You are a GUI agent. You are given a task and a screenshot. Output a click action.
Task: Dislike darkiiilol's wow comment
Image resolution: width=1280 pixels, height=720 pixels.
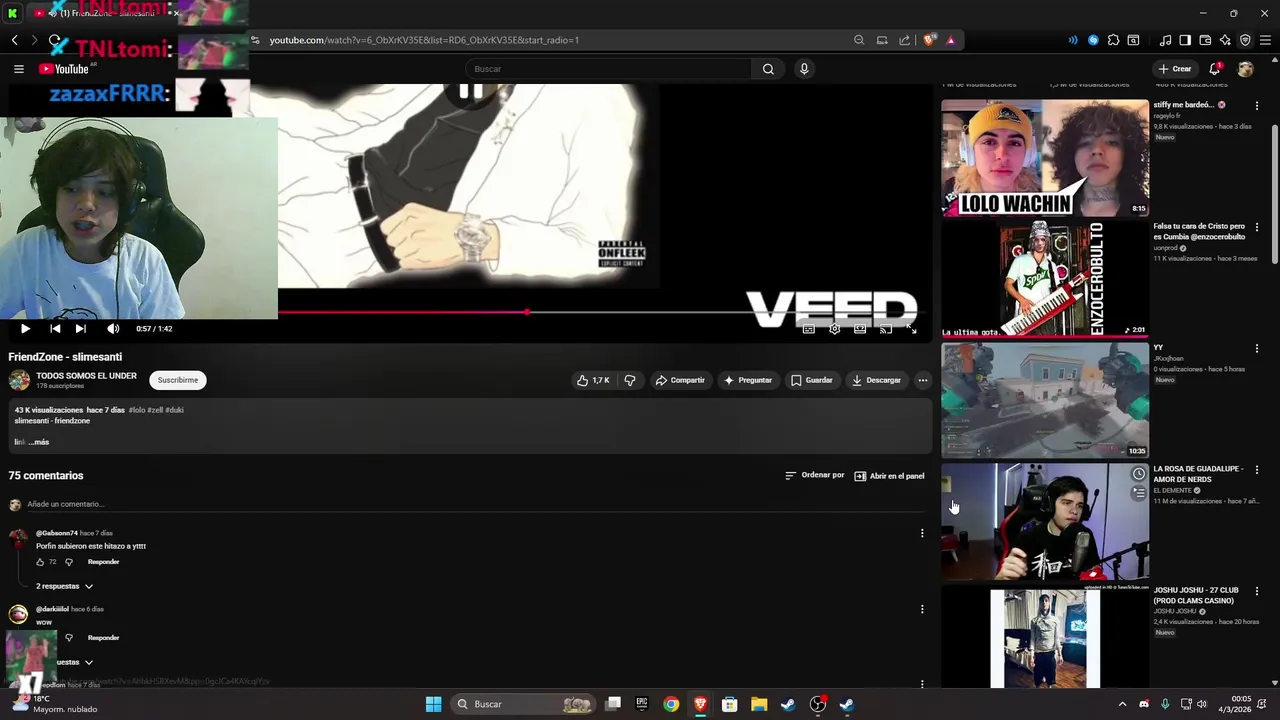[x=69, y=638]
